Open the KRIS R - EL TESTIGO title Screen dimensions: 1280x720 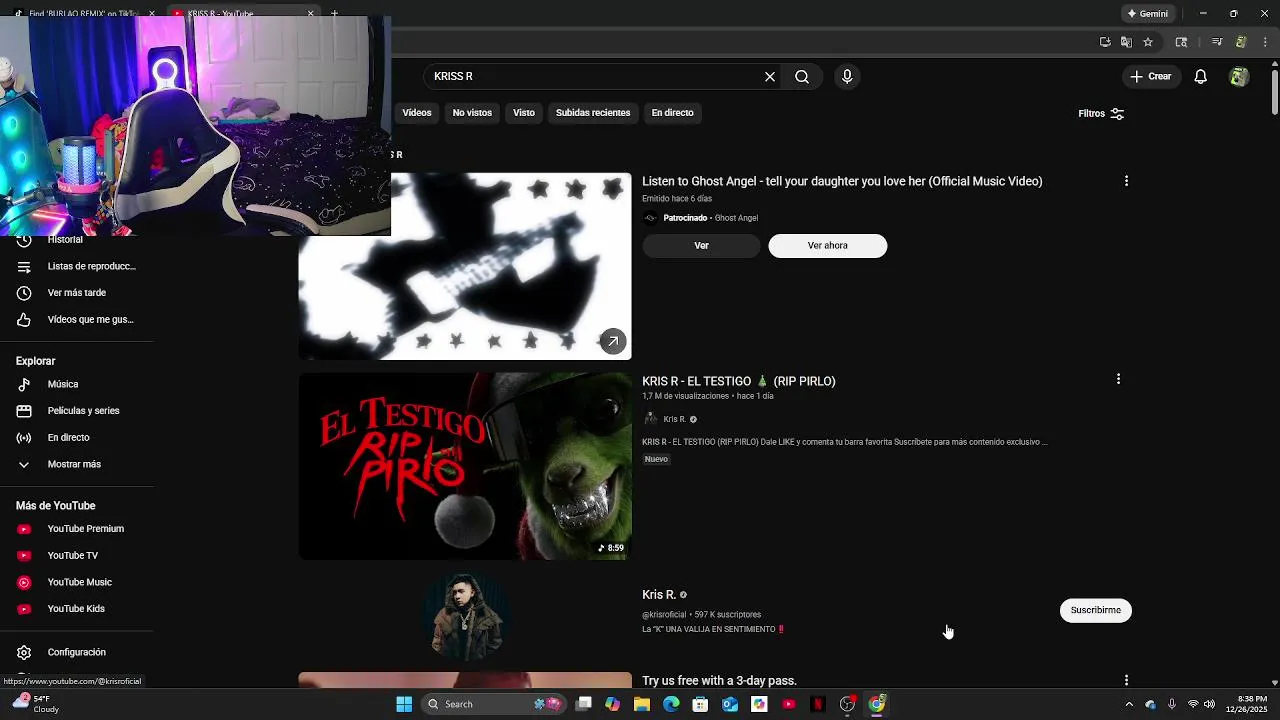[x=738, y=381]
